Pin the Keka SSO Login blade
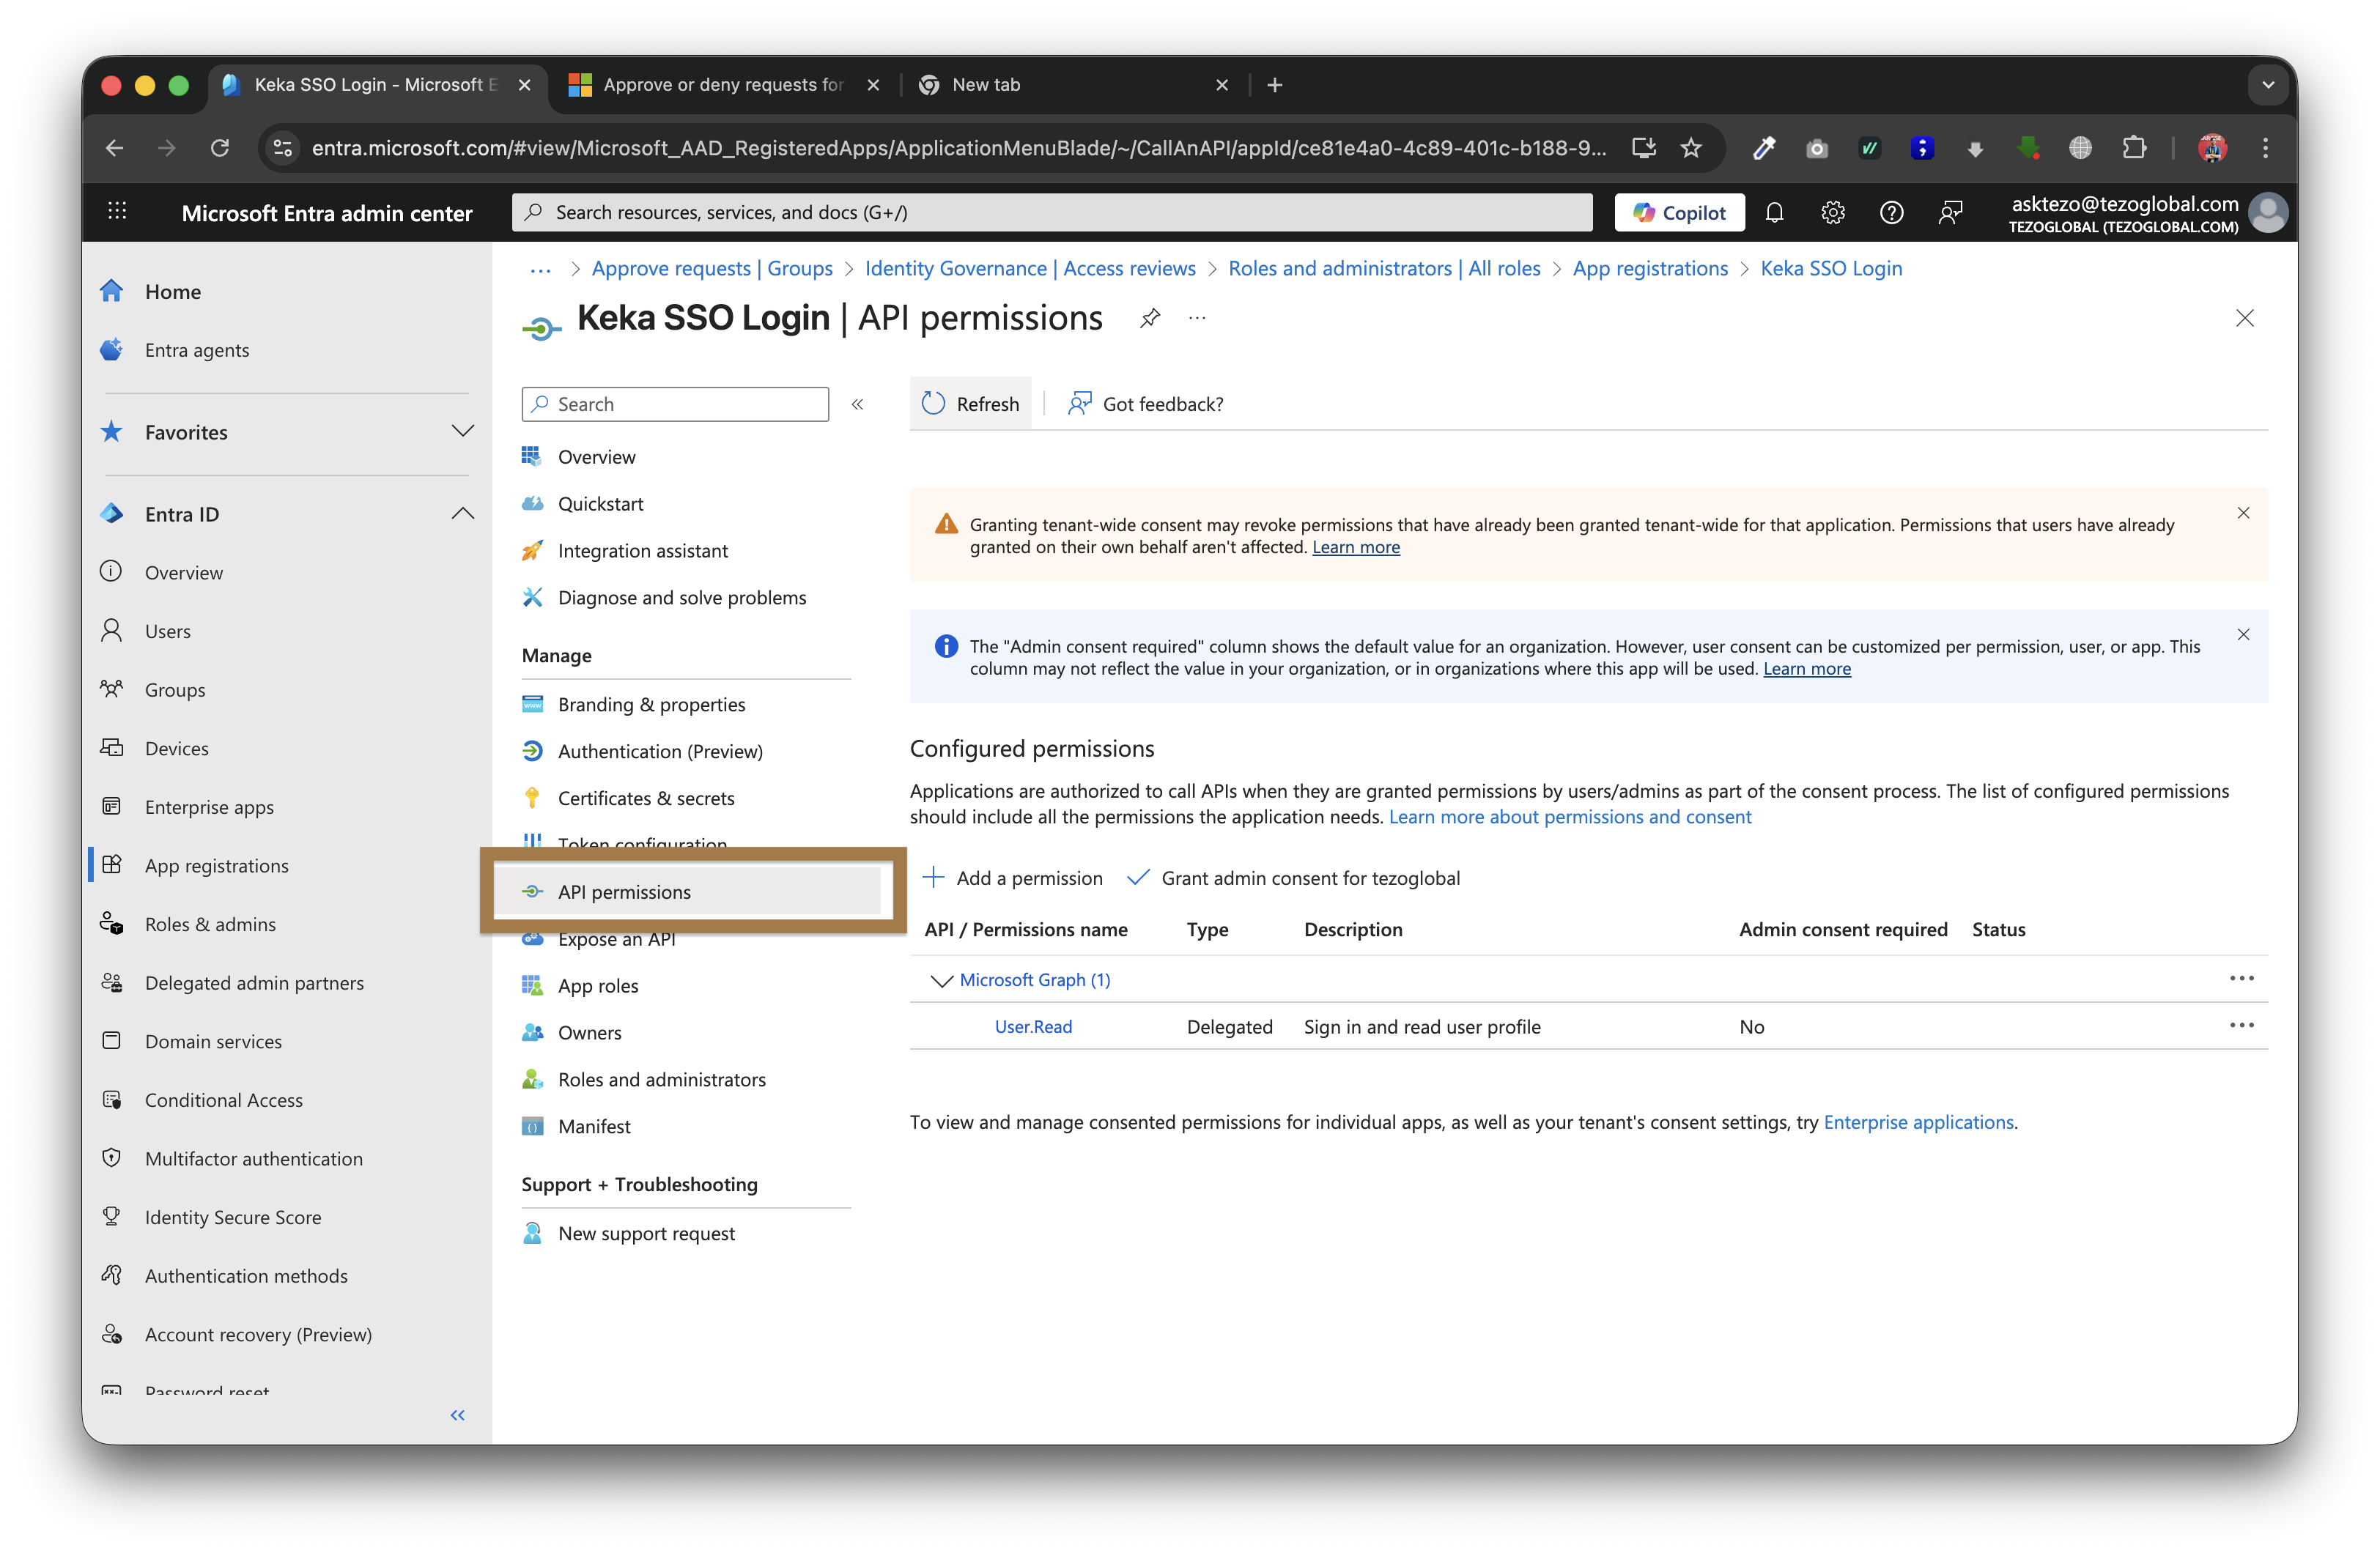The height and width of the screenshot is (1553, 2380). tap(1150, 318)
